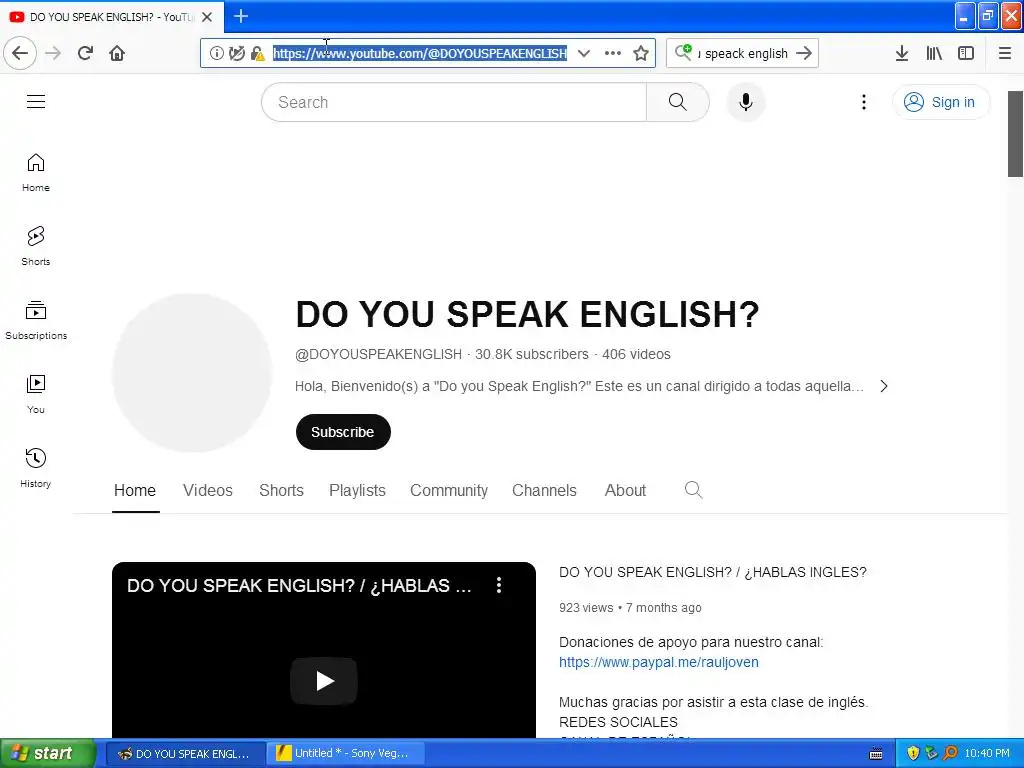Image resolution: width=1024 pixels, height=768 pixels.
Task: Switch to DO YOU SPEAK ENGL... taskbar item
Action: click(x=185, y=754)
